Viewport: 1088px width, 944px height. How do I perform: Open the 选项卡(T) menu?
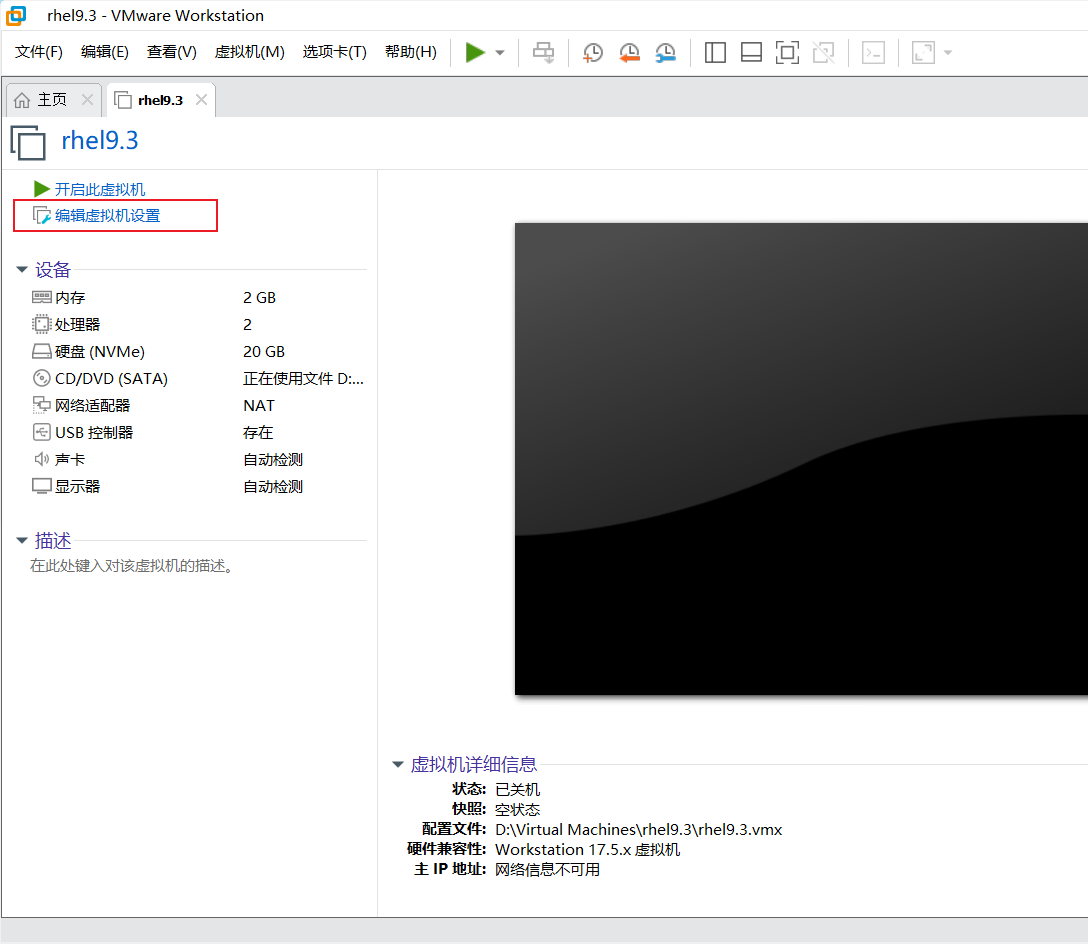pos(334,52)
